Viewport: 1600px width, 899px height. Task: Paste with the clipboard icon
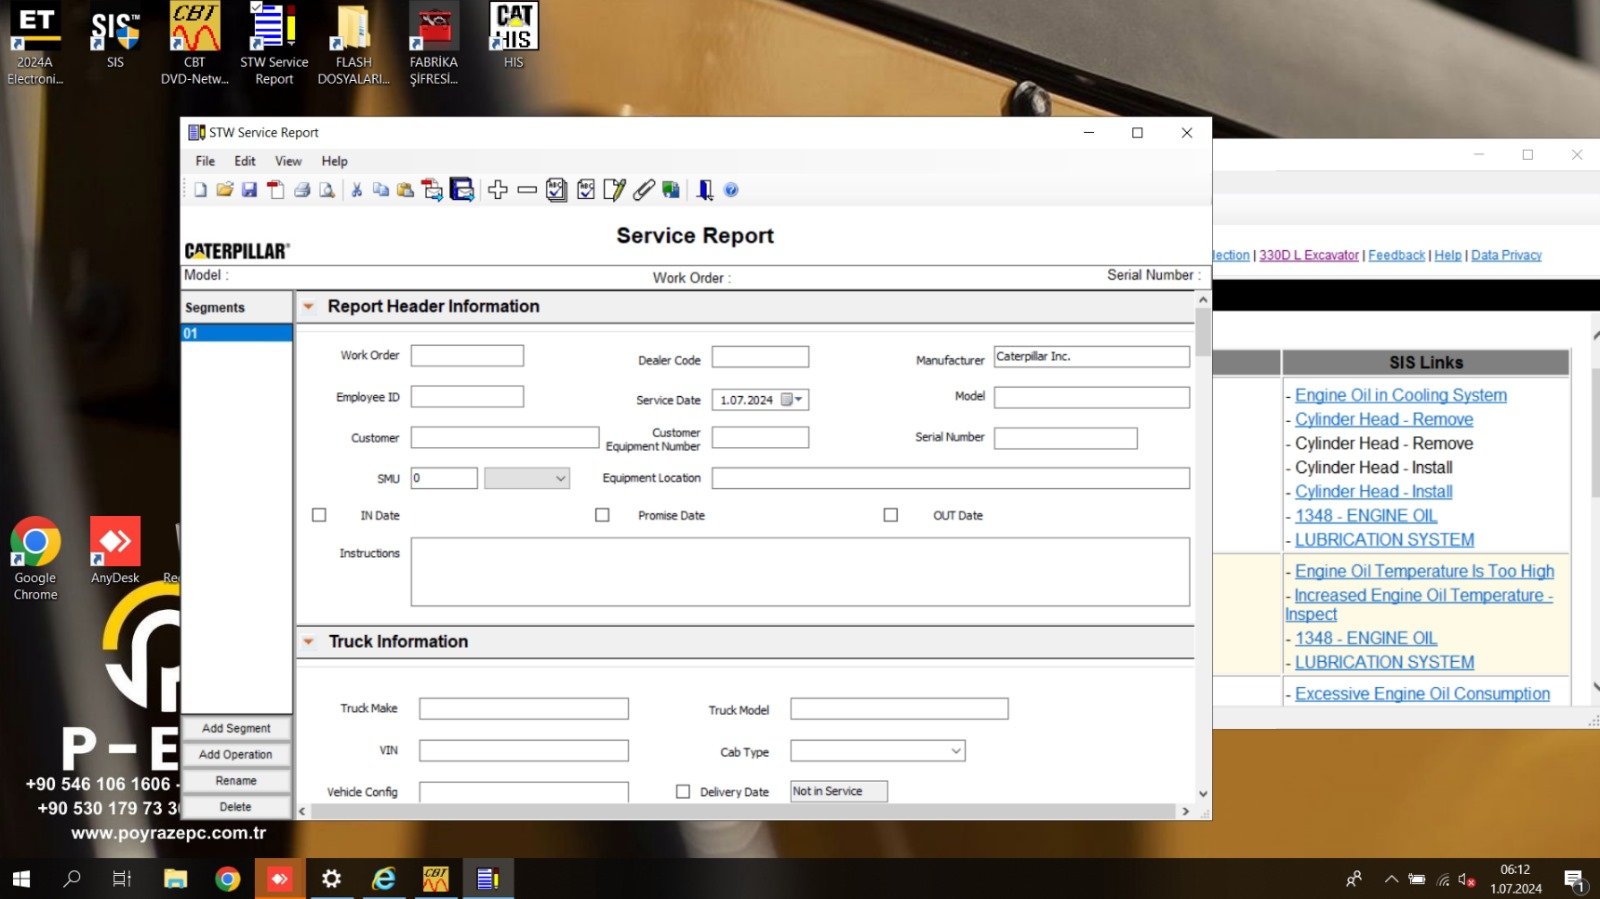coord(405,190)
